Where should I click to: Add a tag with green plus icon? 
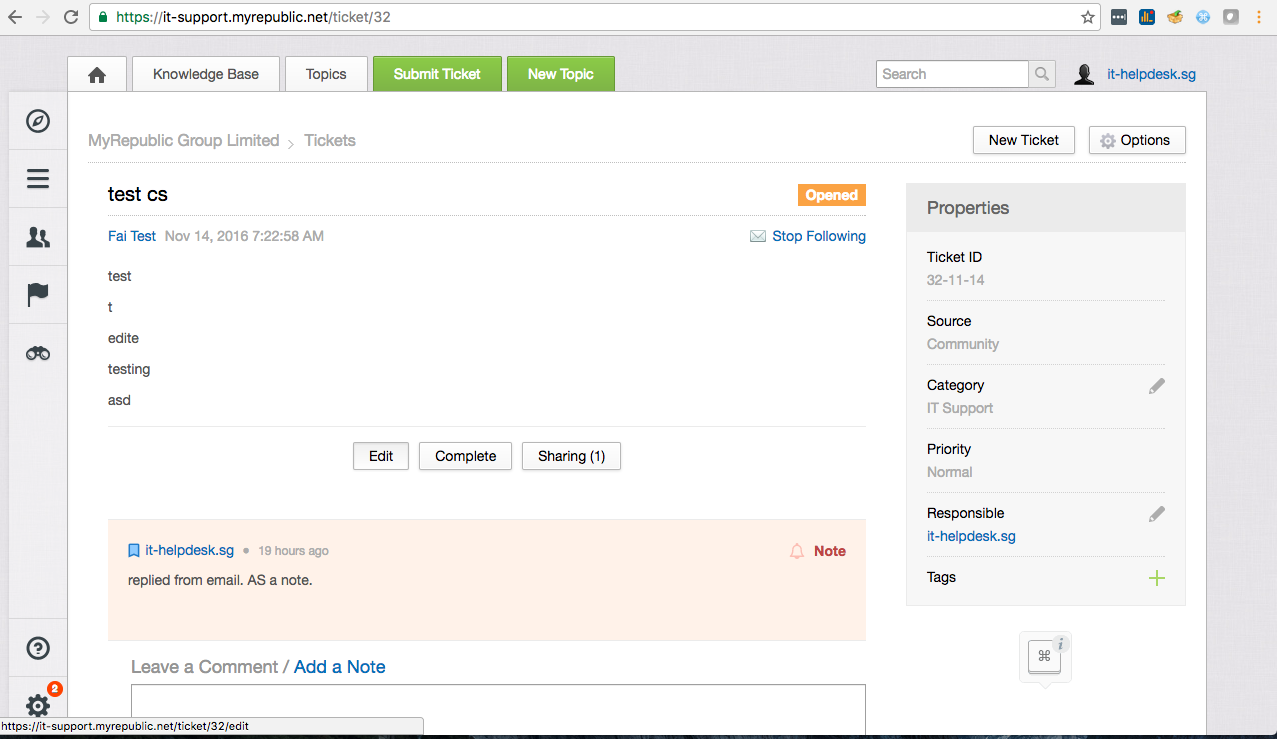click(x=1156, y=578)
